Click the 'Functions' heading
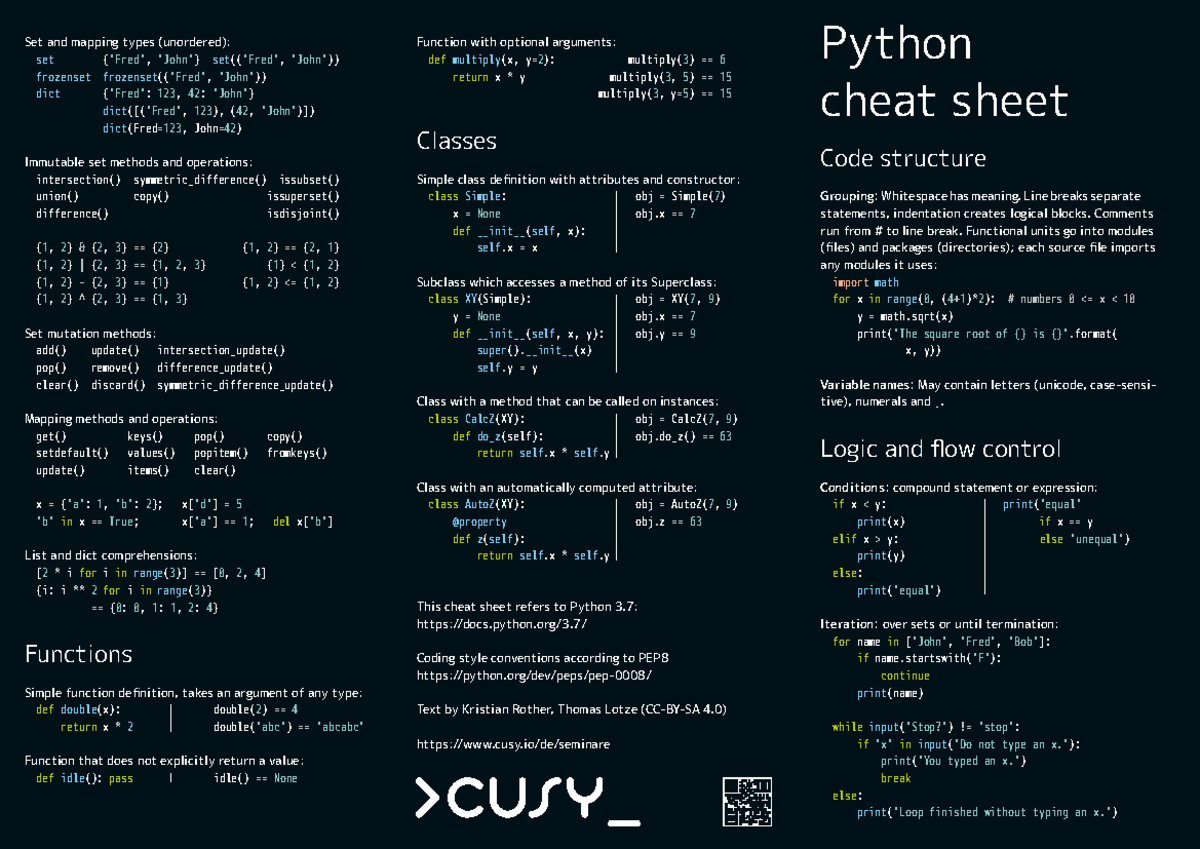Screen dimensions: 1200x849 tap(78, 654)
